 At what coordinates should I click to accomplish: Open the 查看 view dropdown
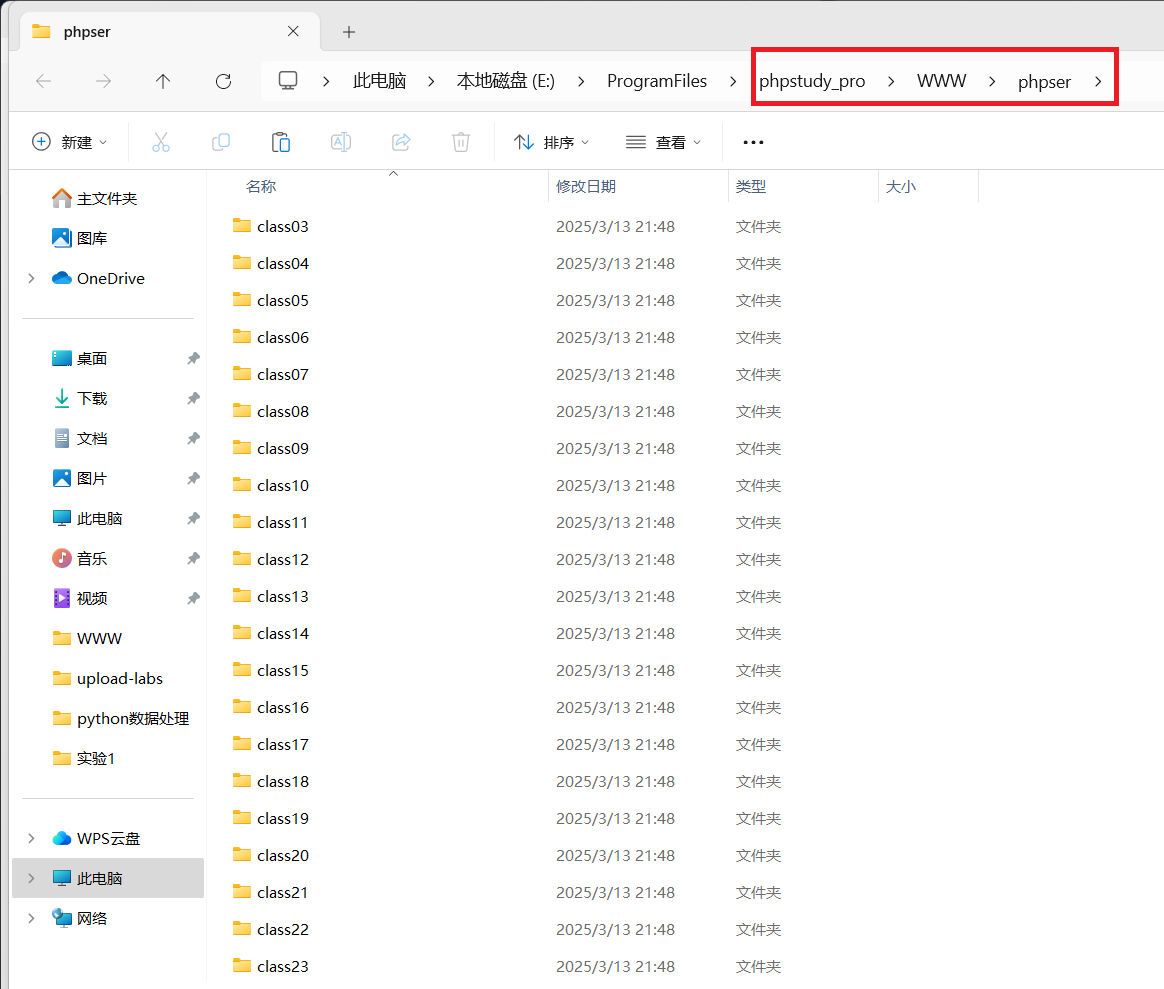664,142
